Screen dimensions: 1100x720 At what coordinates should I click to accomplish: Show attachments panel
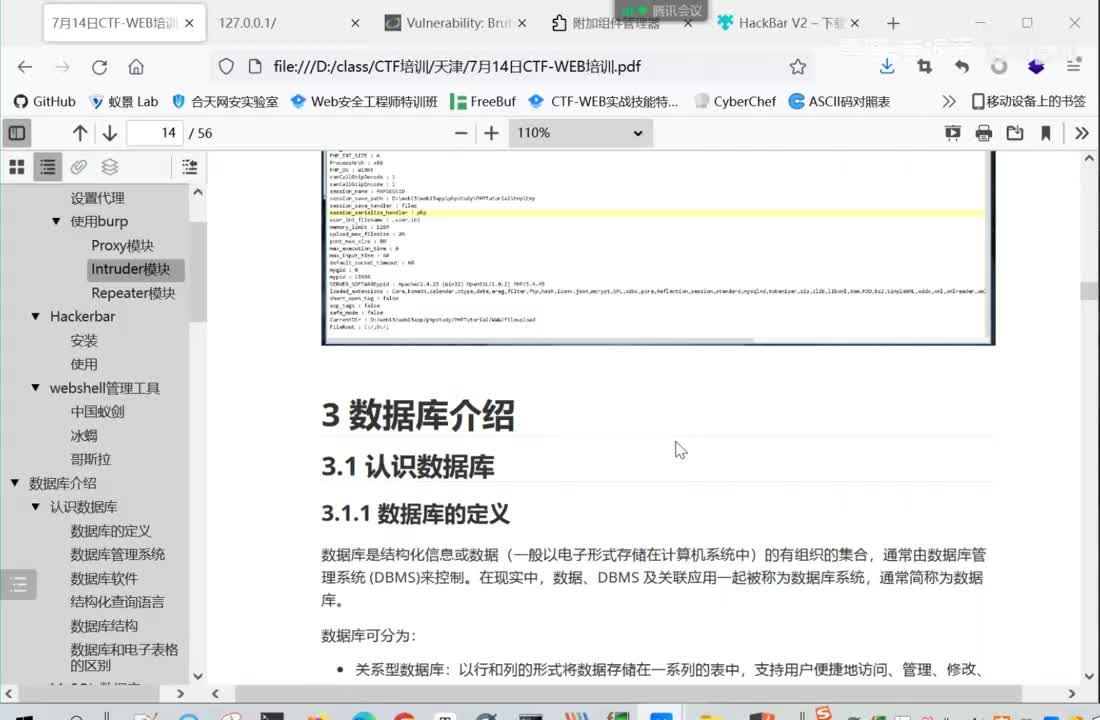tap(79, 166)
